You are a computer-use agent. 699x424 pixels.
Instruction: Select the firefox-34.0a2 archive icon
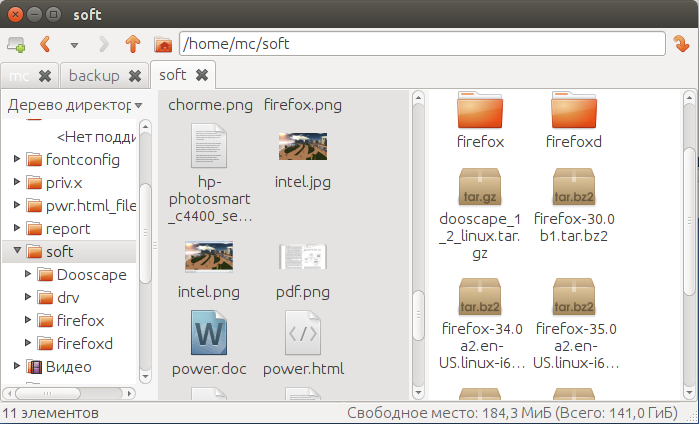pyautogui.click(x=480, y=297)
